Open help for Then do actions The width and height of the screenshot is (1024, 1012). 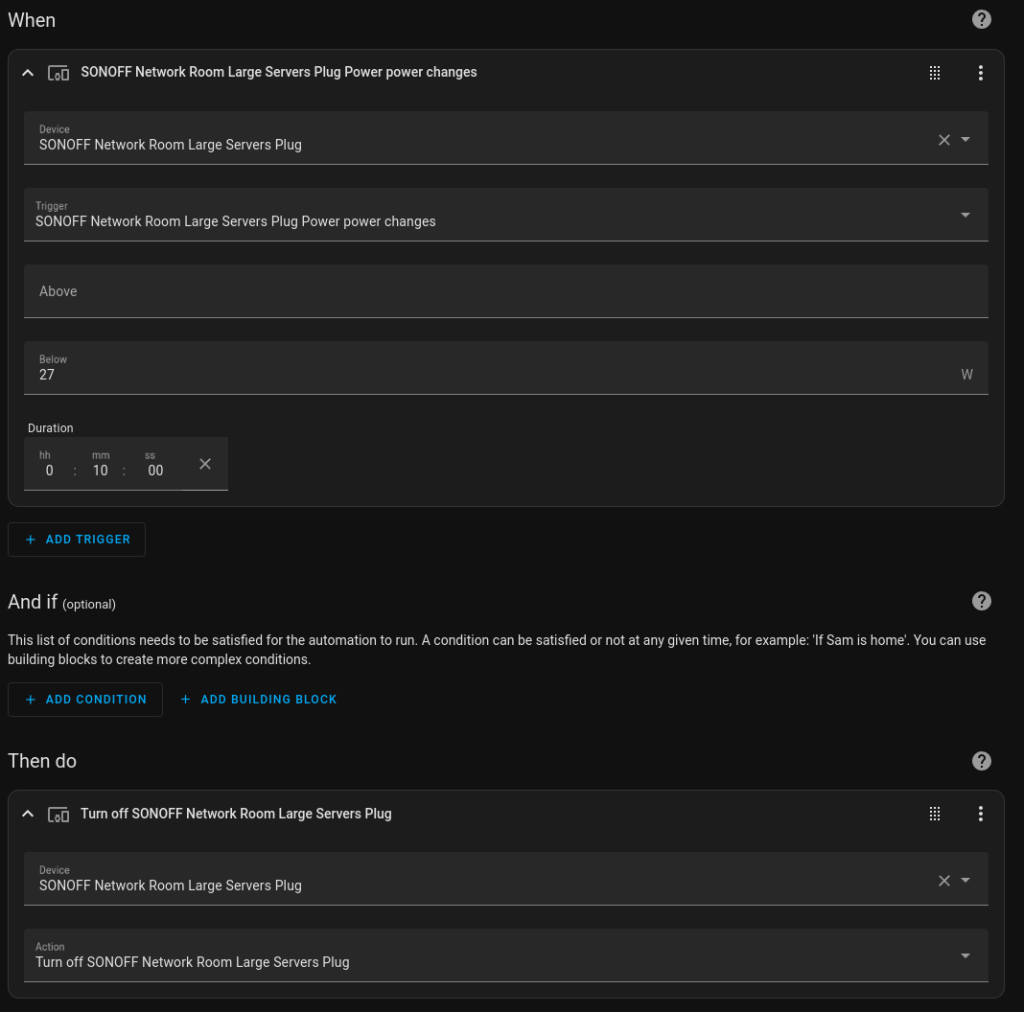982,761
